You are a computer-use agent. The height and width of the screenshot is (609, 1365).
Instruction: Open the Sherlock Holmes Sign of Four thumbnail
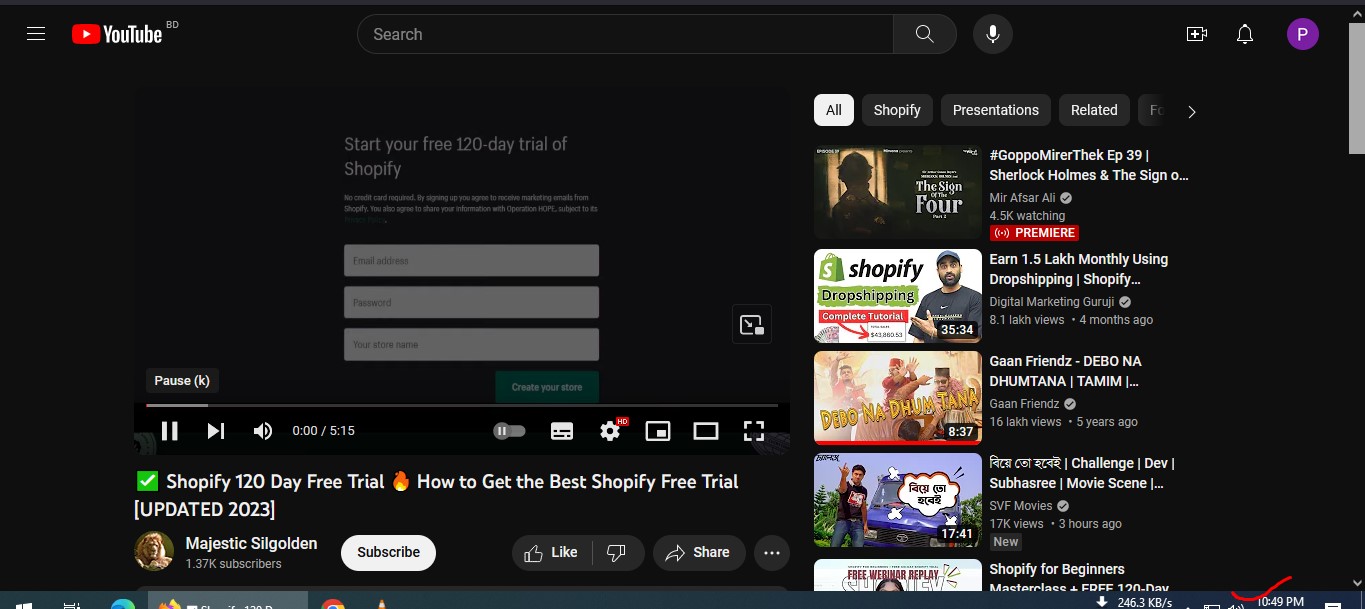tap(898, 193)
